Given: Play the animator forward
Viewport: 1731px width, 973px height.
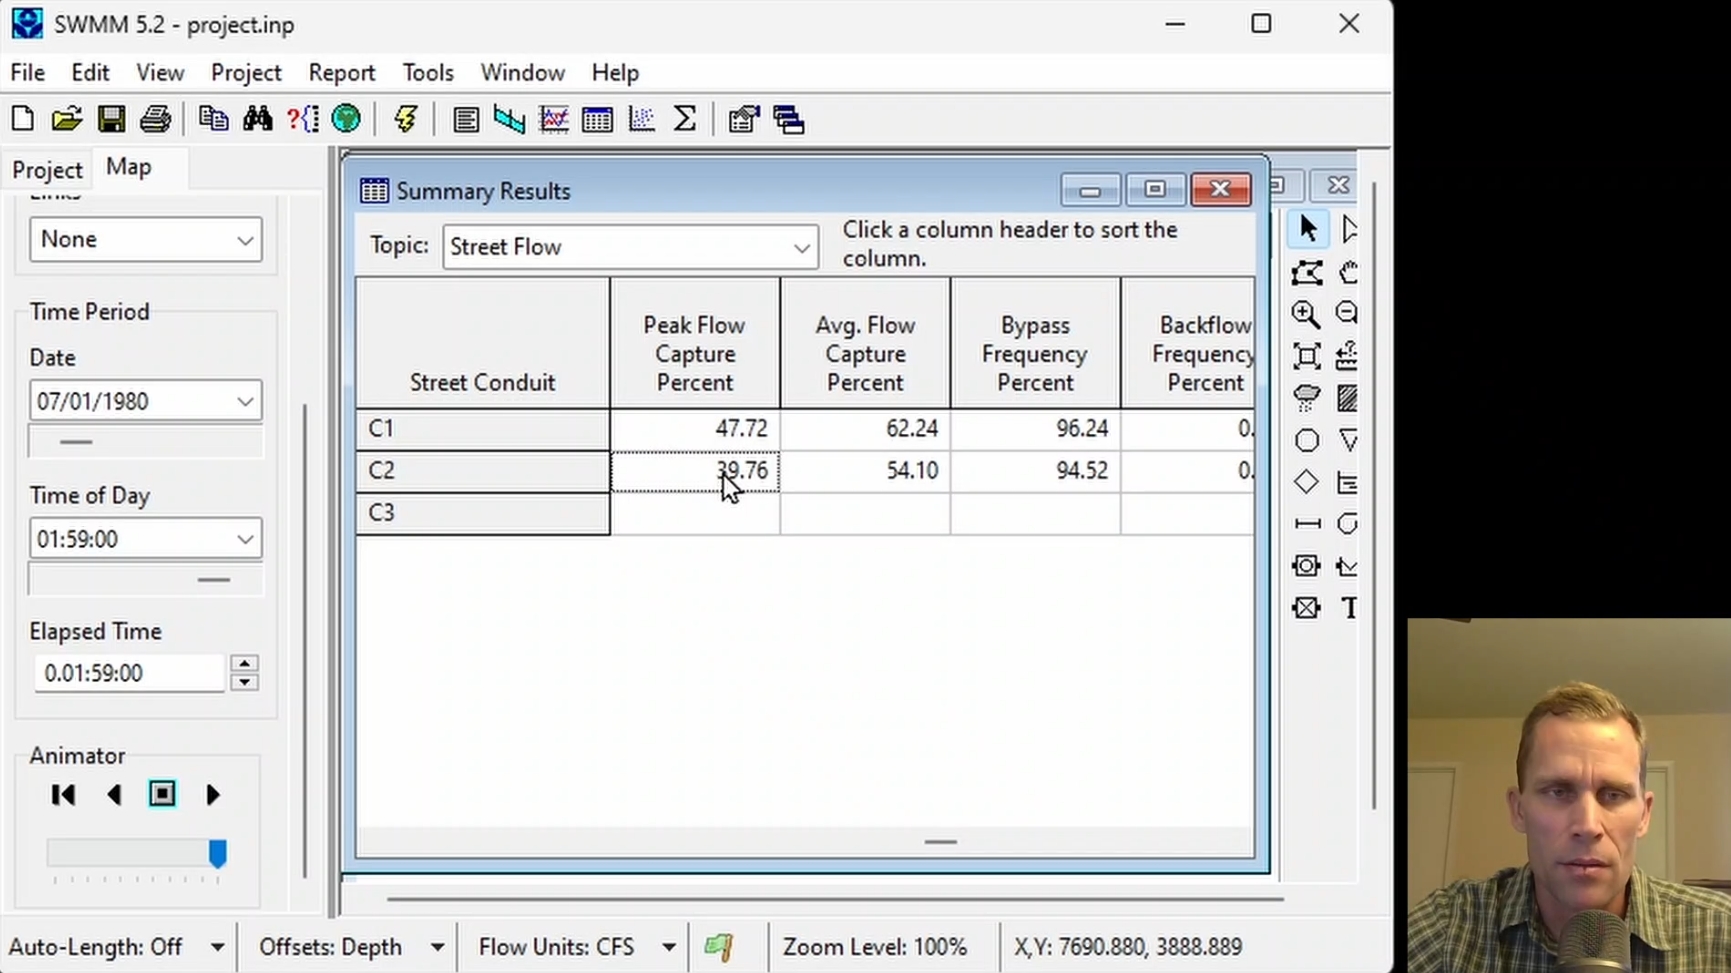Looking at the screenshot, I should 212,795.
